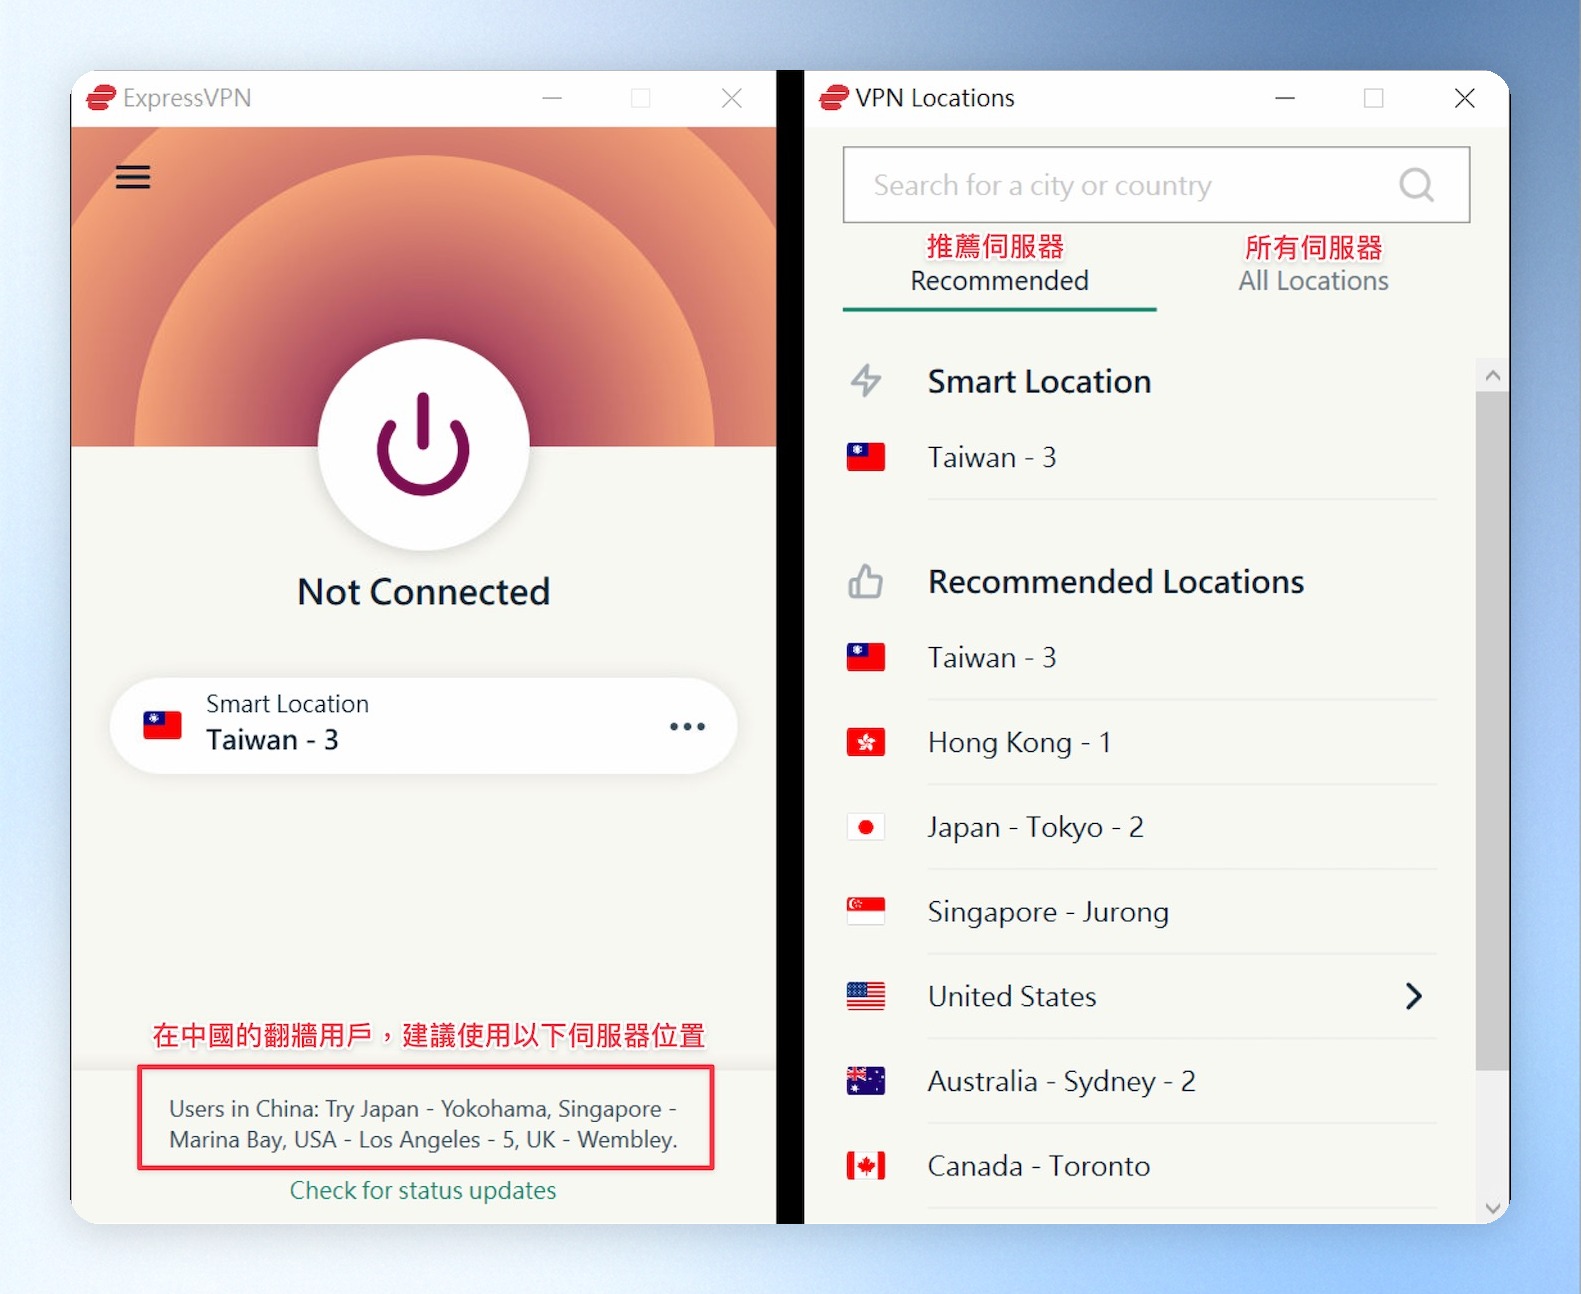Click the scrollbar down arrow in VPN Locations

coord(1492,1208)
